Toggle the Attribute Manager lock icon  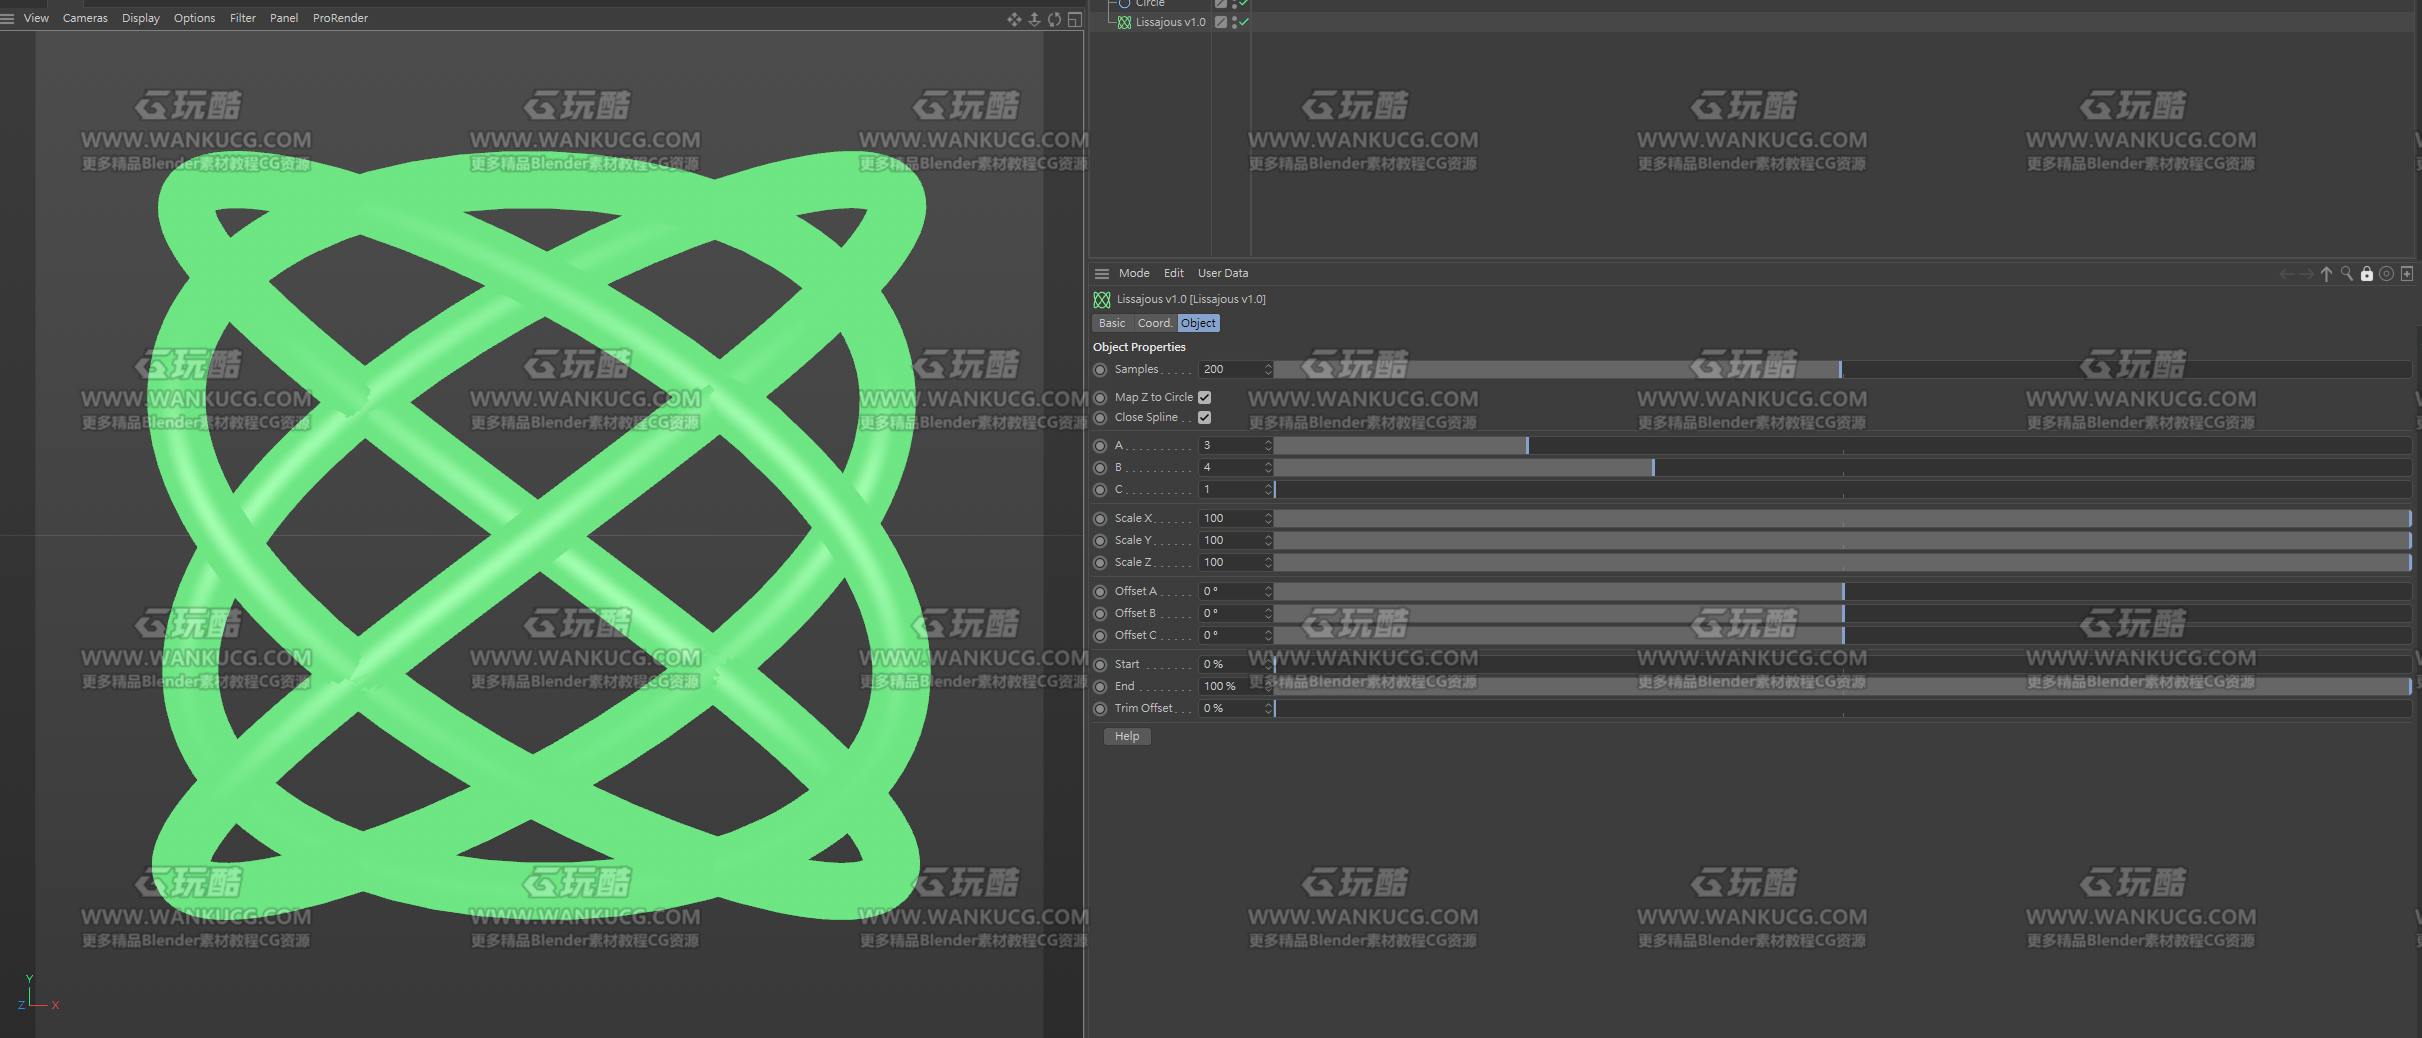[x=2366, y=273]
